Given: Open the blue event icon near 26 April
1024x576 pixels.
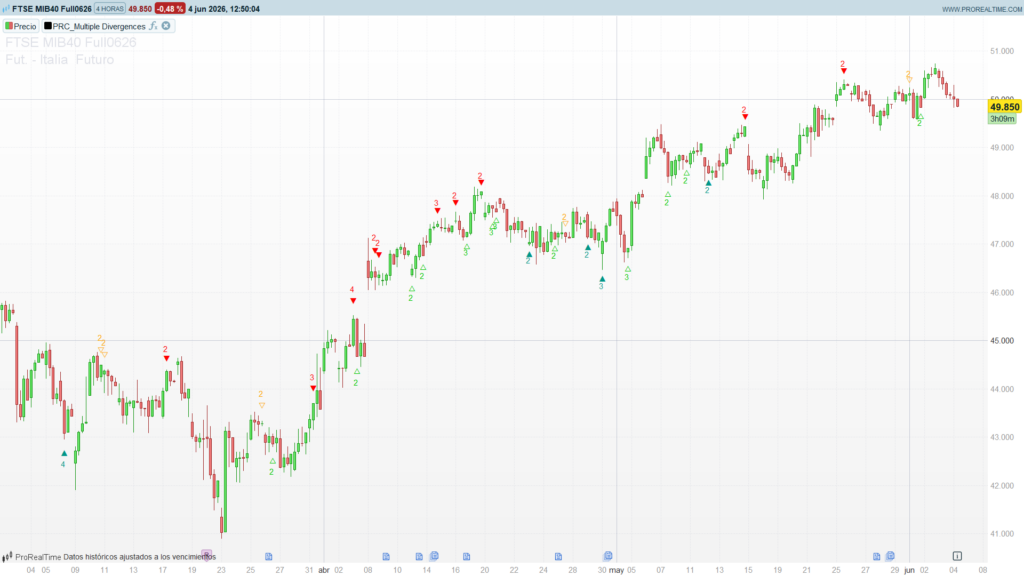Looking at the screenshot, I should pos(558,556).
